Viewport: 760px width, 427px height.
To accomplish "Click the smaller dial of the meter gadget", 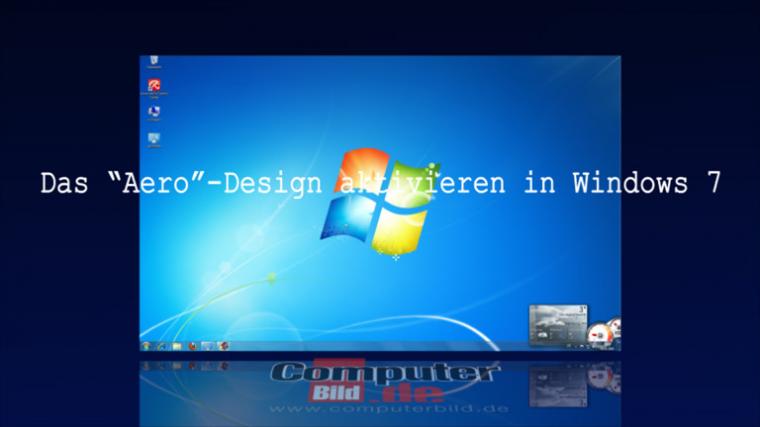I will click(615, 325).
